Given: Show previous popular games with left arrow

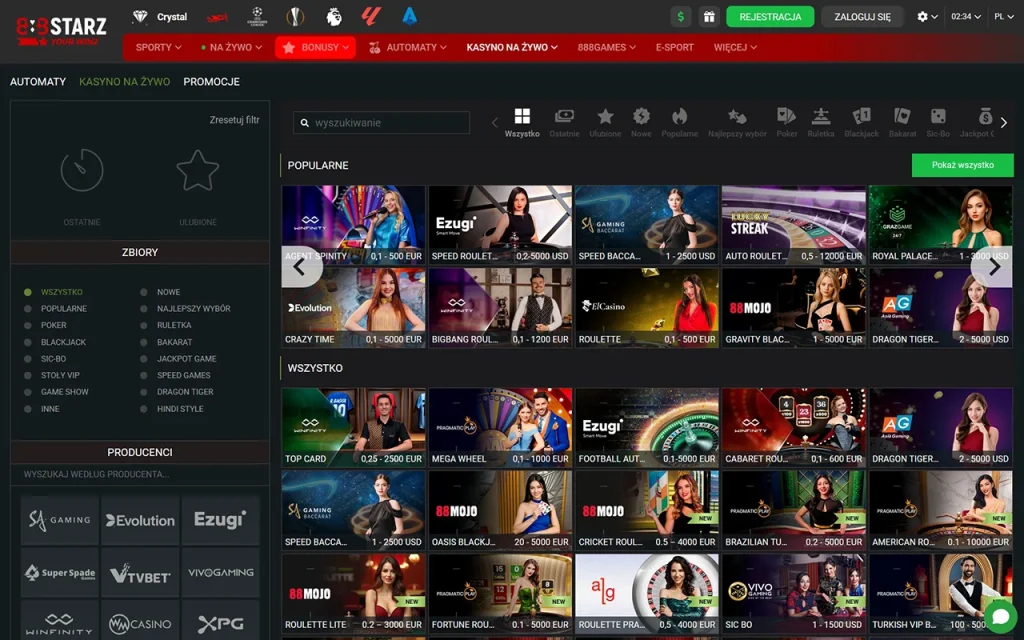Looking at the screenshot, I should tap(300, 266).
